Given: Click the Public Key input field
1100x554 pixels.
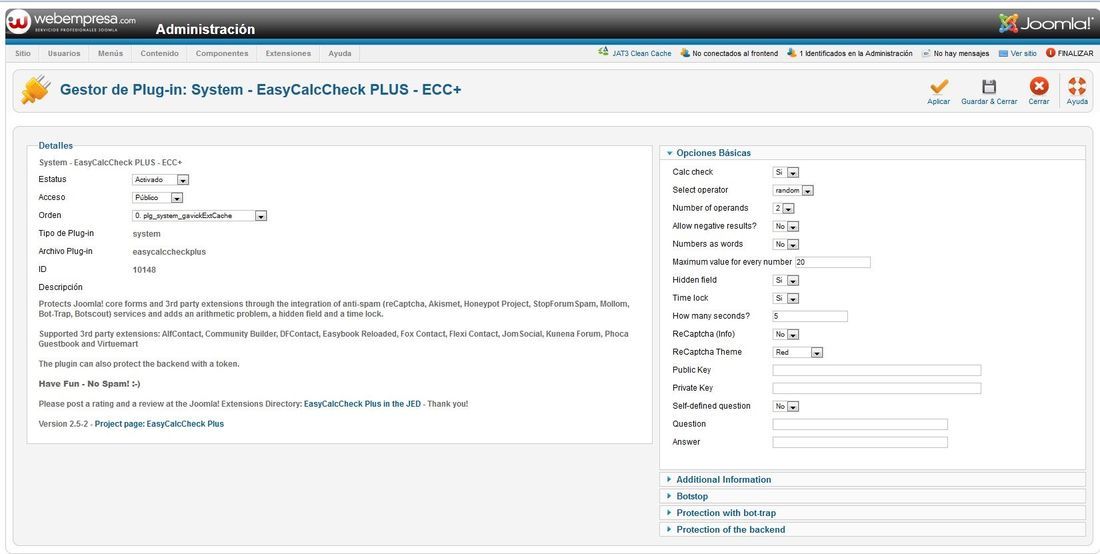Looking at the screenshot, I should [877, 370].
